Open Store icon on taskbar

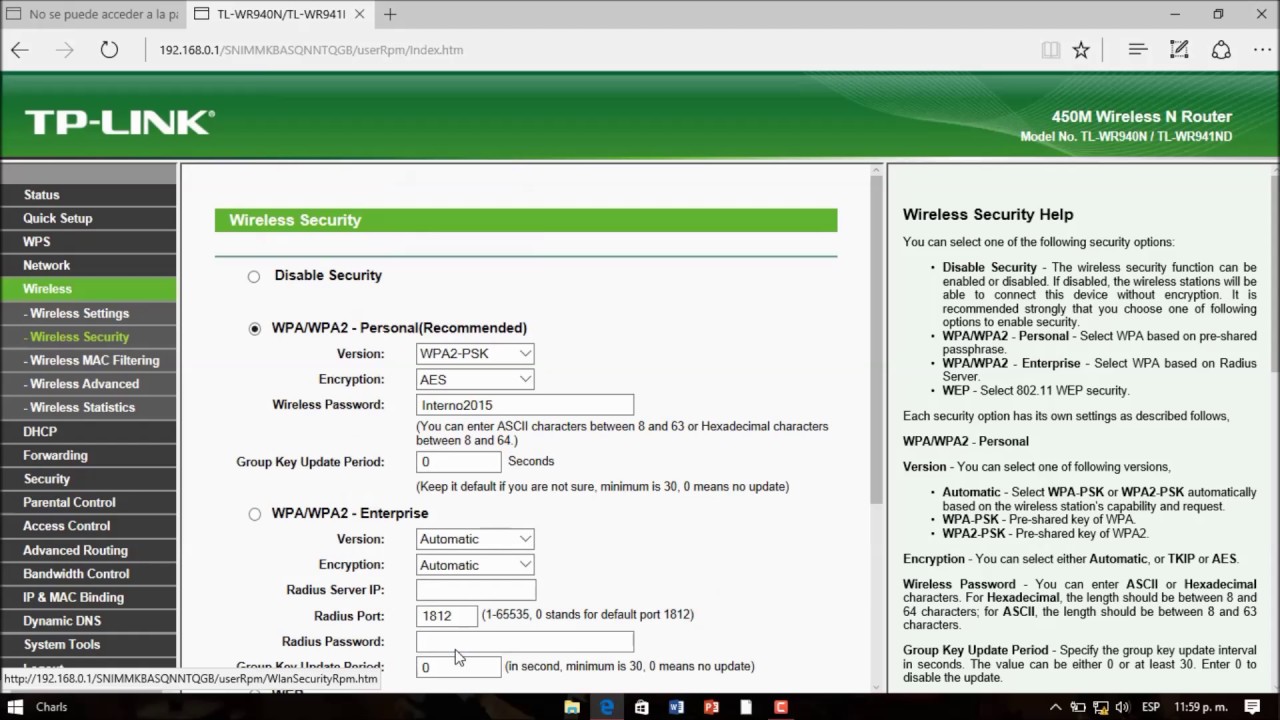pyautogui.click(x=642, y=707)
